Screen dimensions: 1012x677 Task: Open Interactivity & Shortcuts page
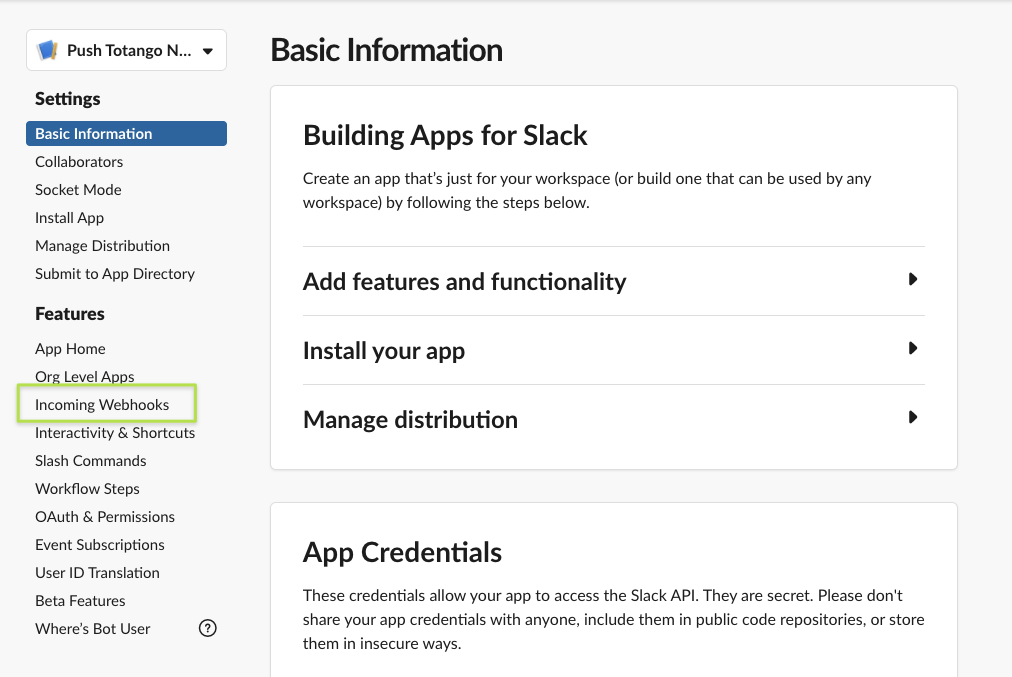(115, 433)
